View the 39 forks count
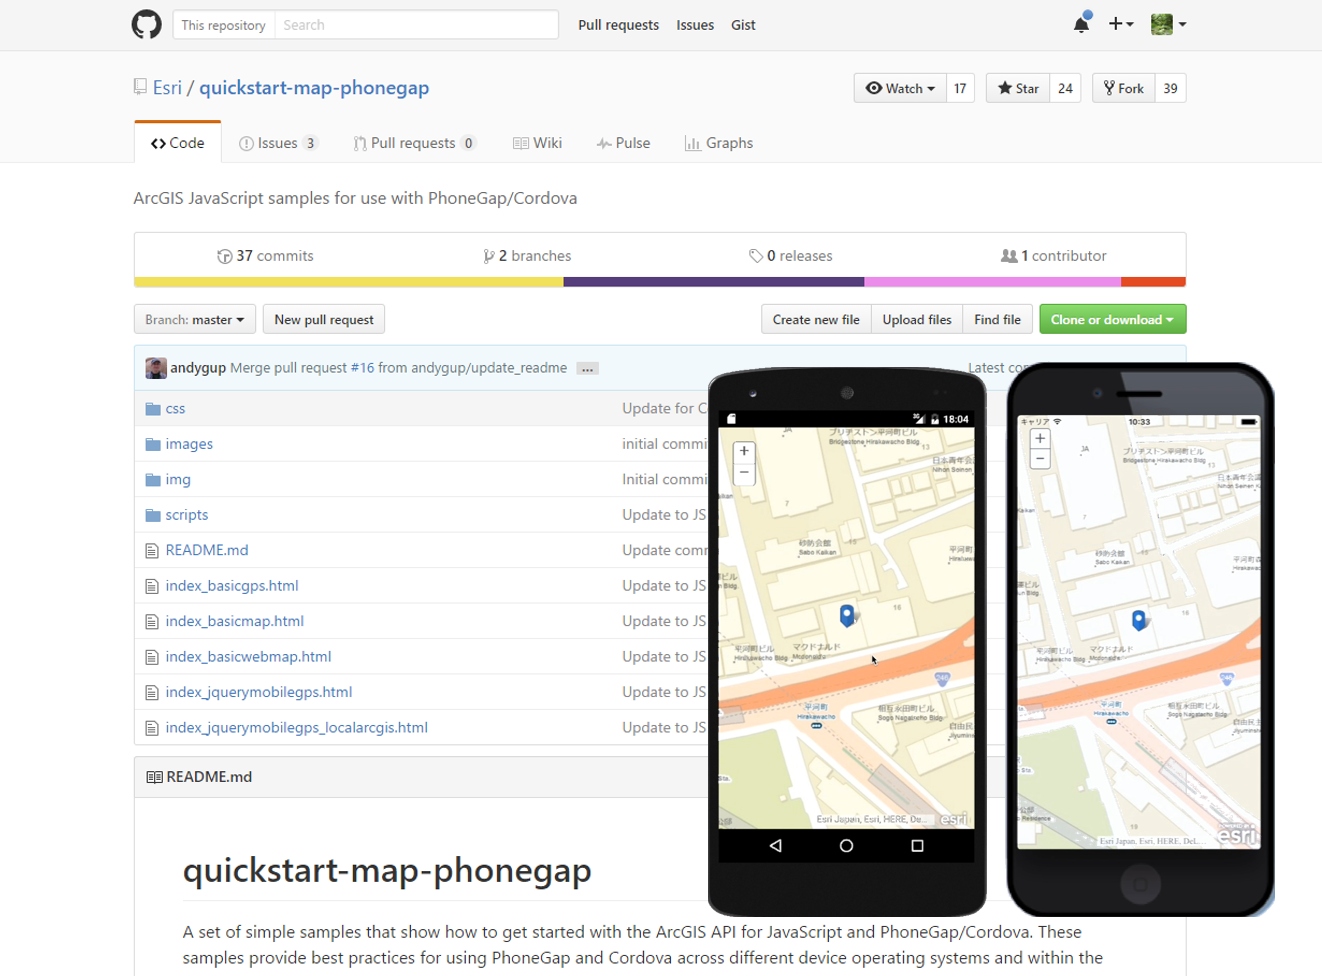 1170,88
